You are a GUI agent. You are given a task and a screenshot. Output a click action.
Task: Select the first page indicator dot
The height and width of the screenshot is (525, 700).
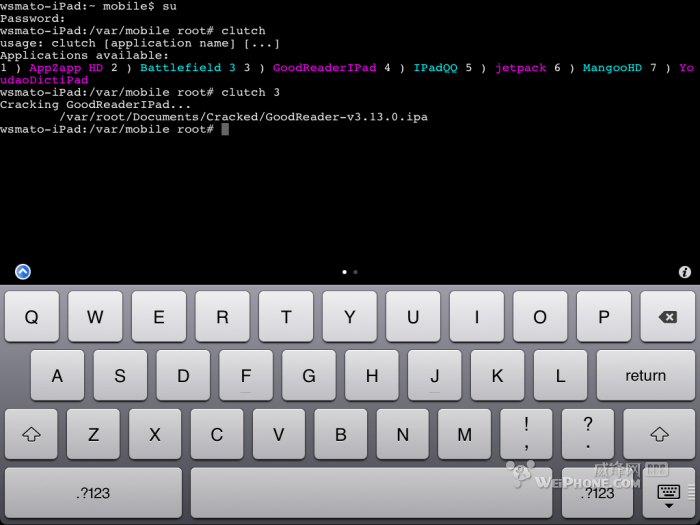344,272
